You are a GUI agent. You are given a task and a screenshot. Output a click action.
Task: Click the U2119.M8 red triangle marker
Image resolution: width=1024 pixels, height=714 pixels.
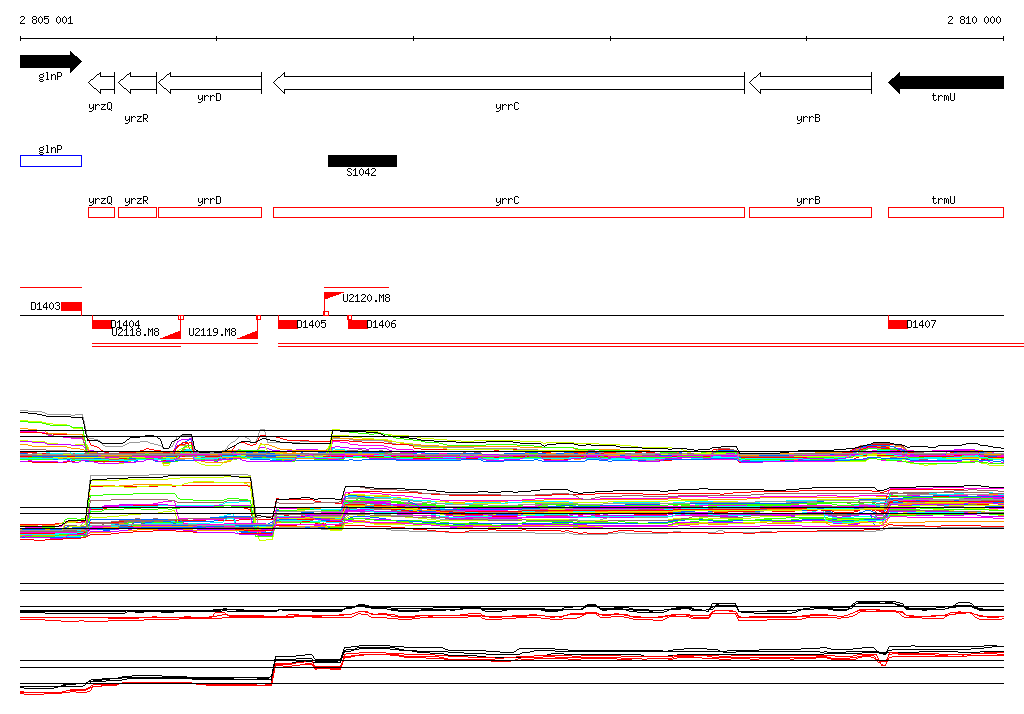click(249, 334)
